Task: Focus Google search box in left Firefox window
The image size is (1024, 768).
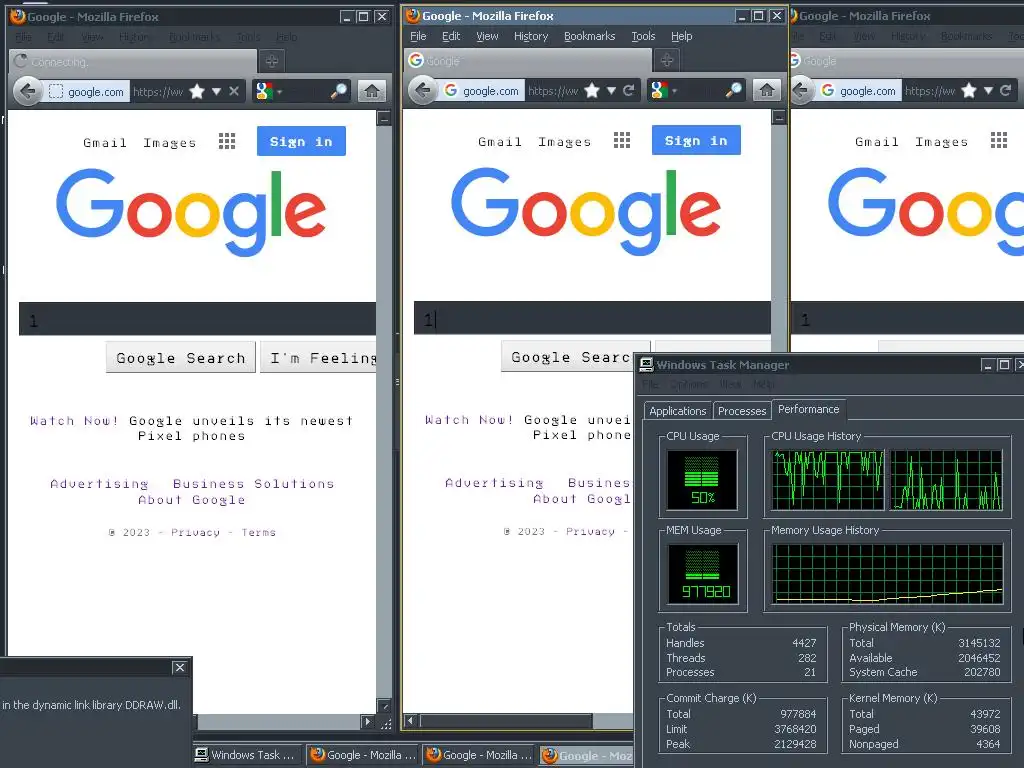Action: point(197,319)
